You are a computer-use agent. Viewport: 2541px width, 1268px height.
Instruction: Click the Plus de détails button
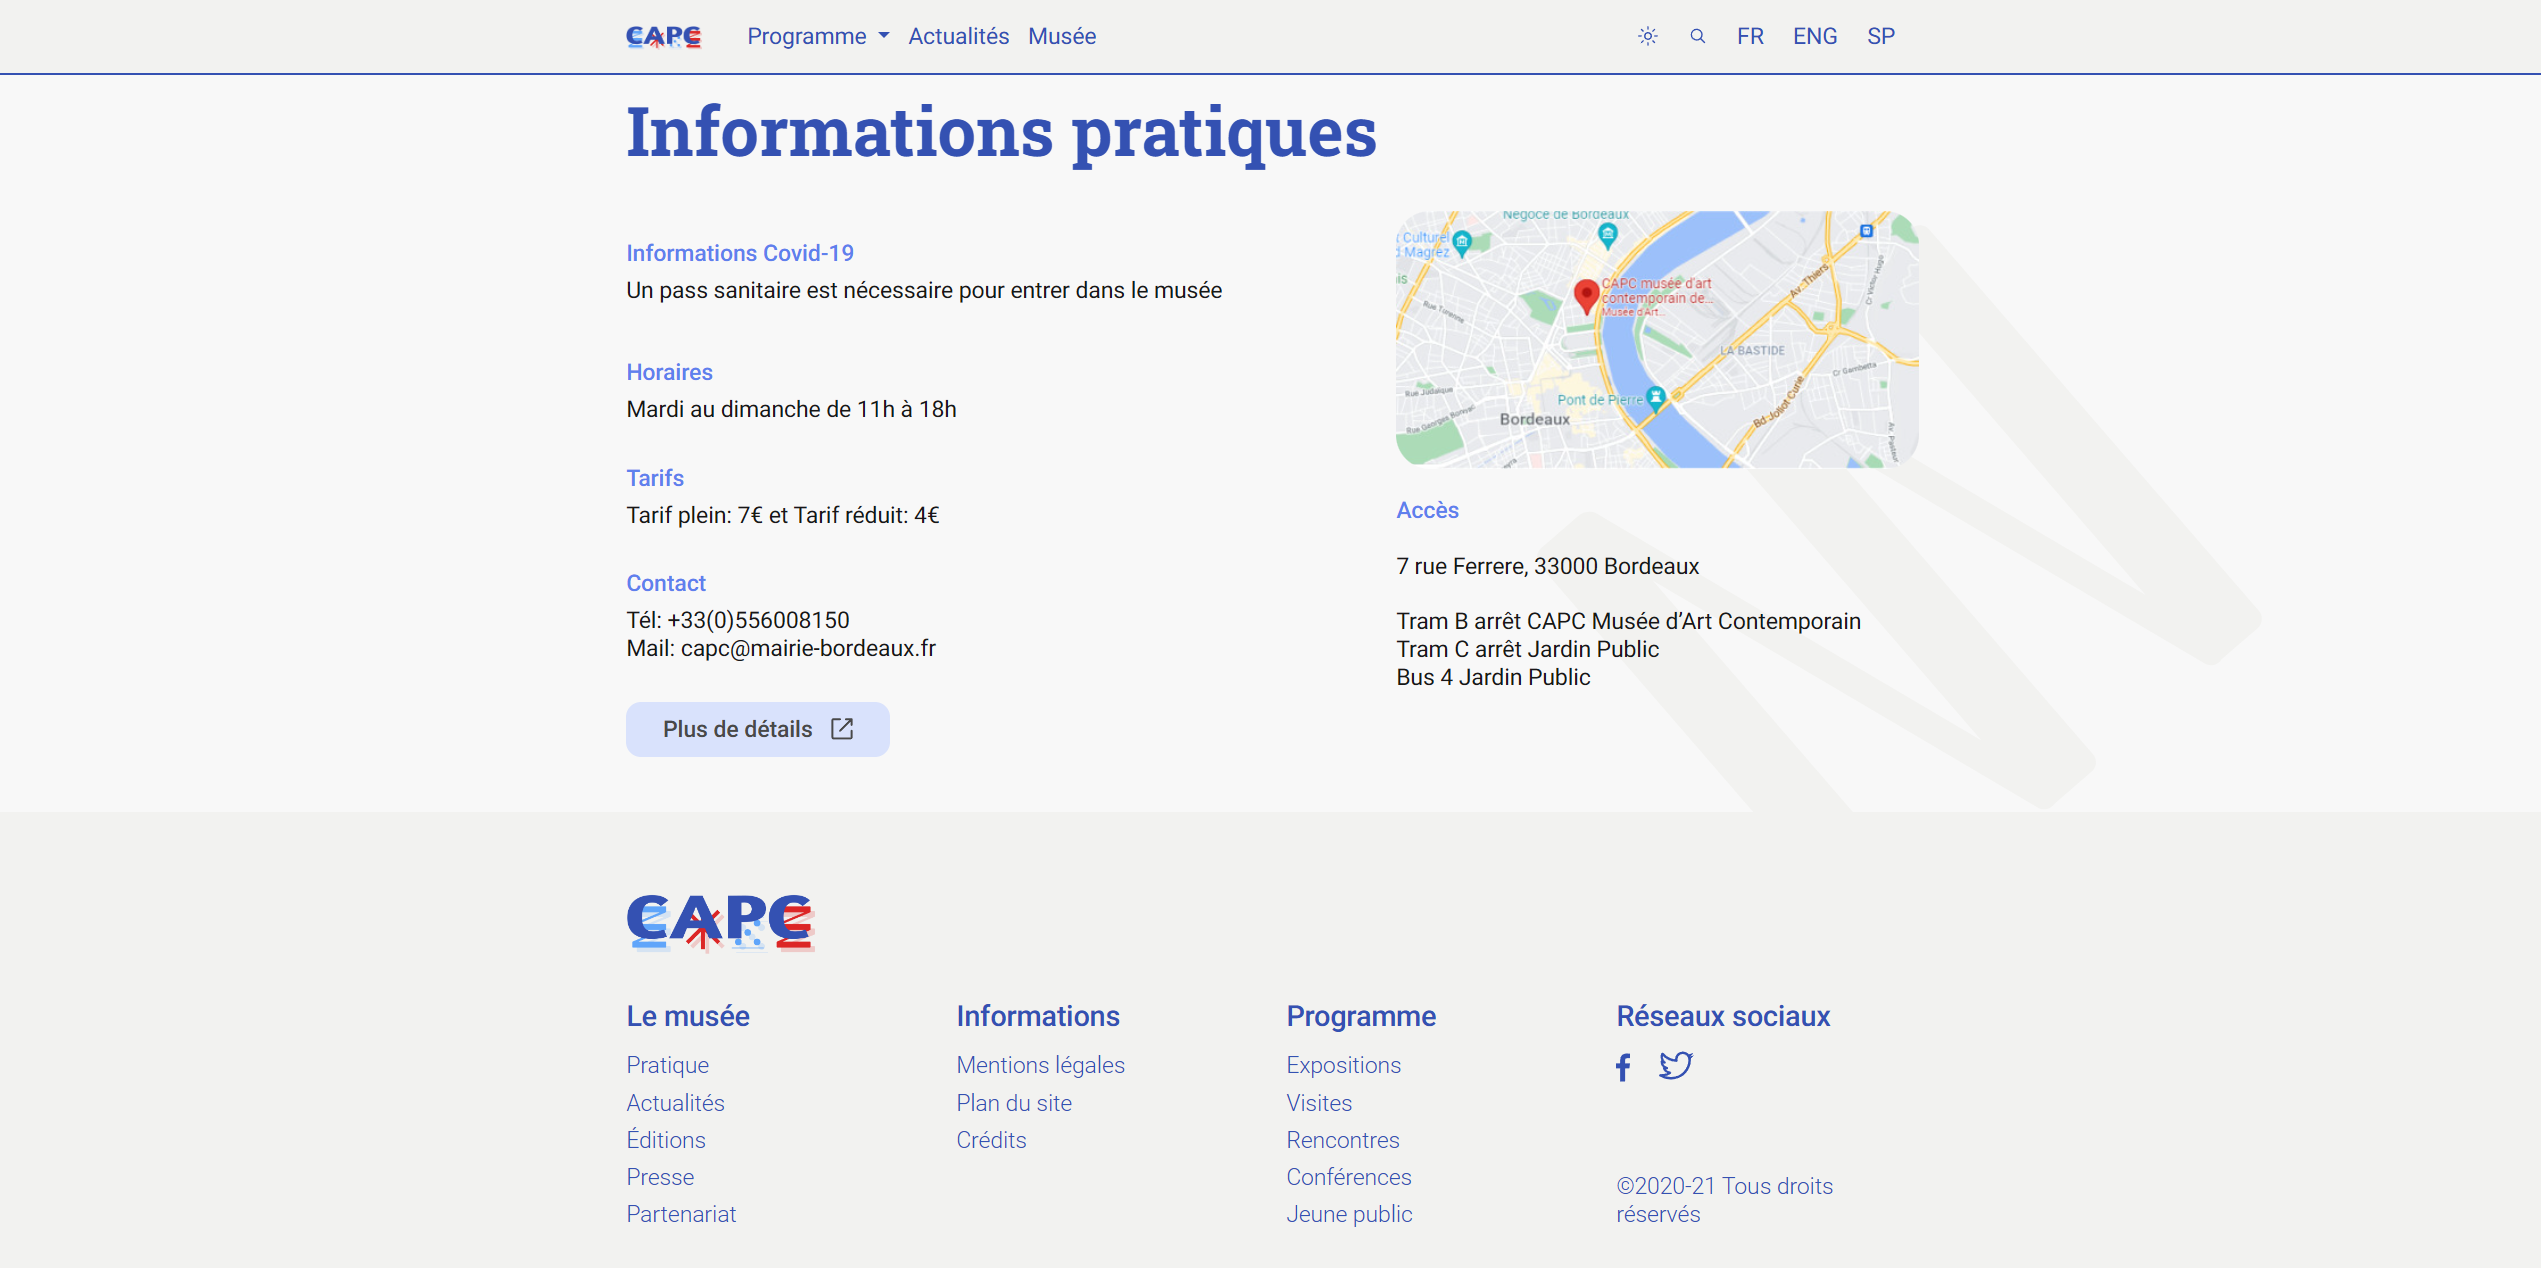(758, 729)
